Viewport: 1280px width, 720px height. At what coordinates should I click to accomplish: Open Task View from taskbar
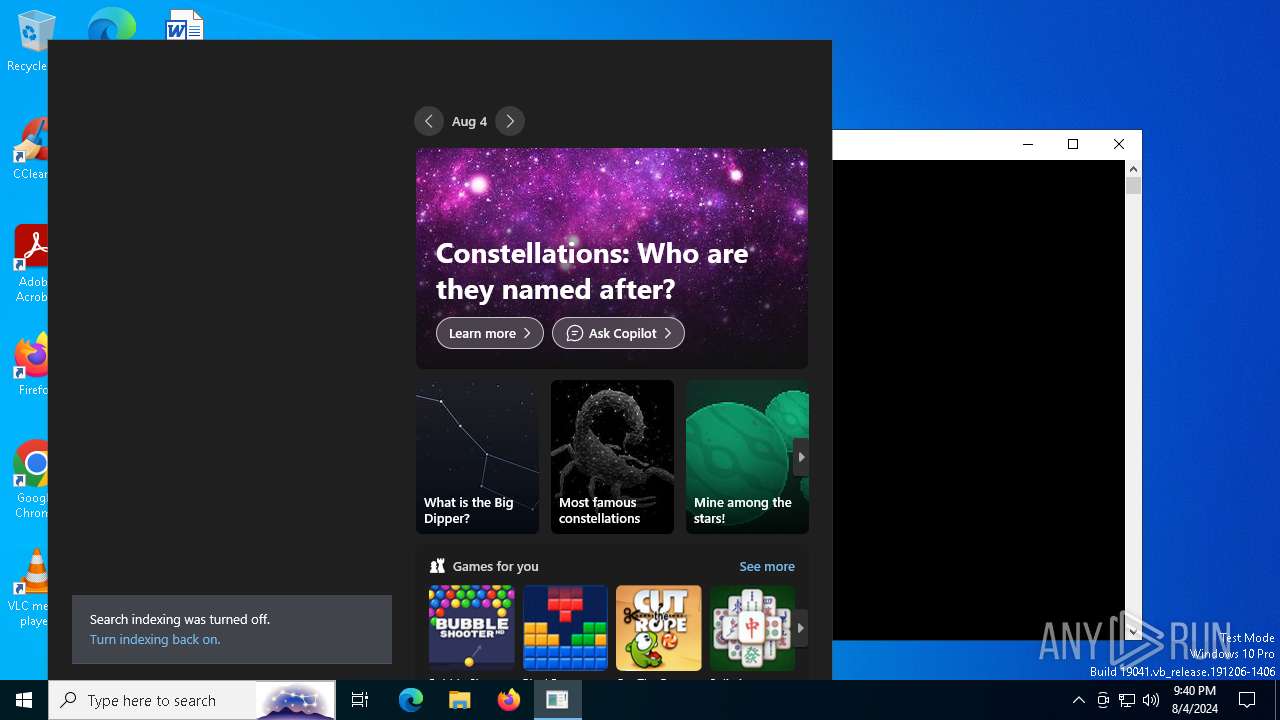[360, 700]
